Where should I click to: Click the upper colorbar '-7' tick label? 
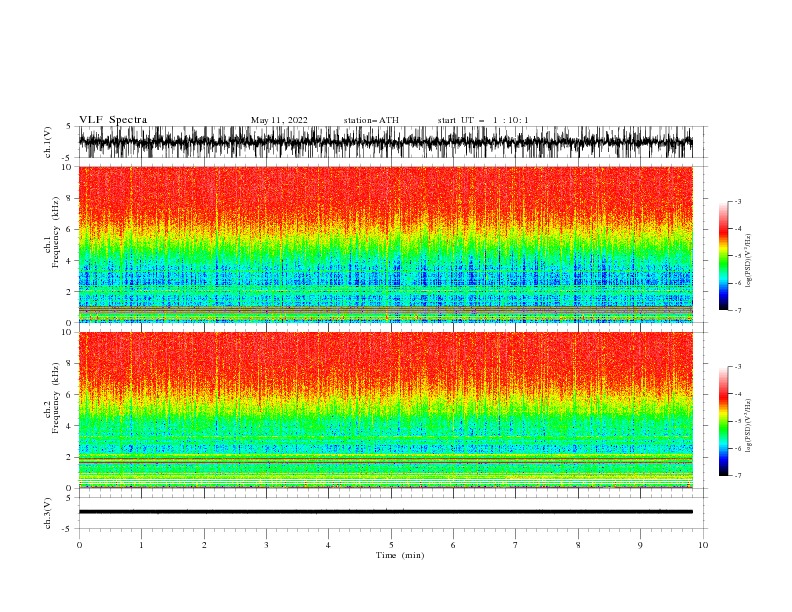coord(738,310)
